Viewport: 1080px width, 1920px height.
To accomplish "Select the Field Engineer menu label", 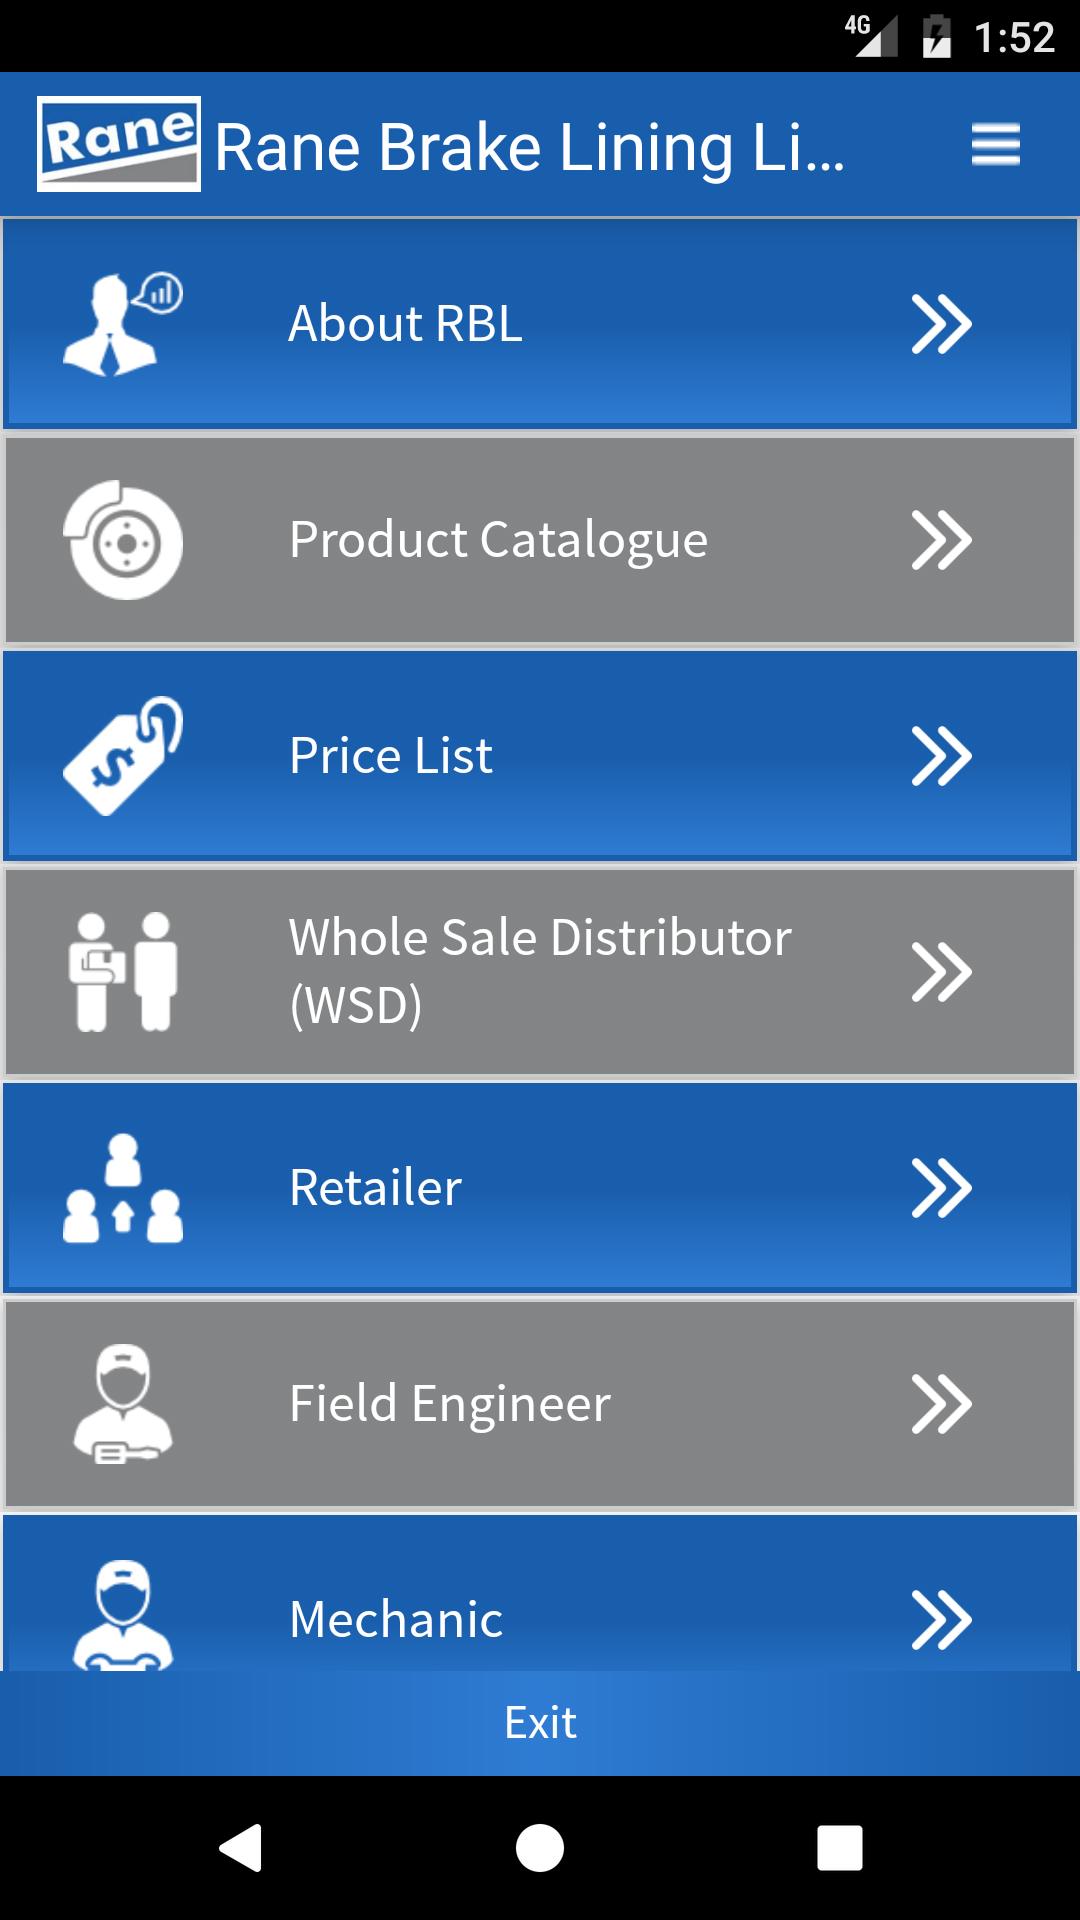I will (450, 1403).
